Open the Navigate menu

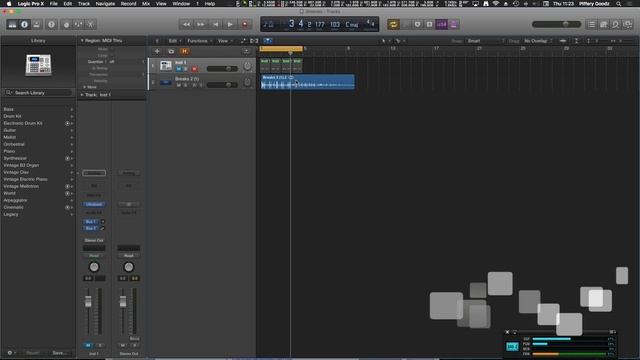coord(105,4)
